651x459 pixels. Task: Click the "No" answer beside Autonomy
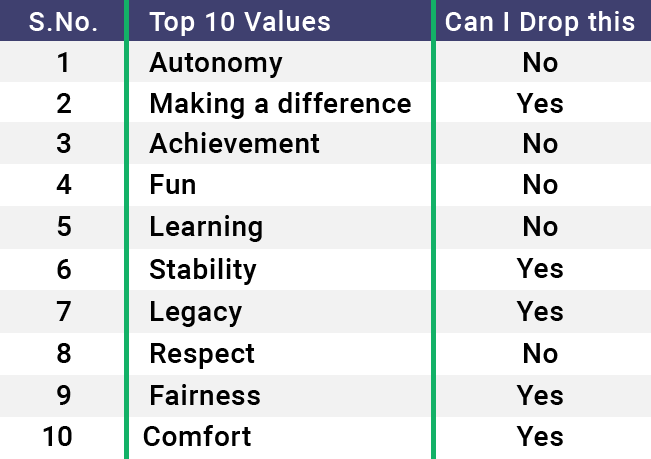(540, 63)
